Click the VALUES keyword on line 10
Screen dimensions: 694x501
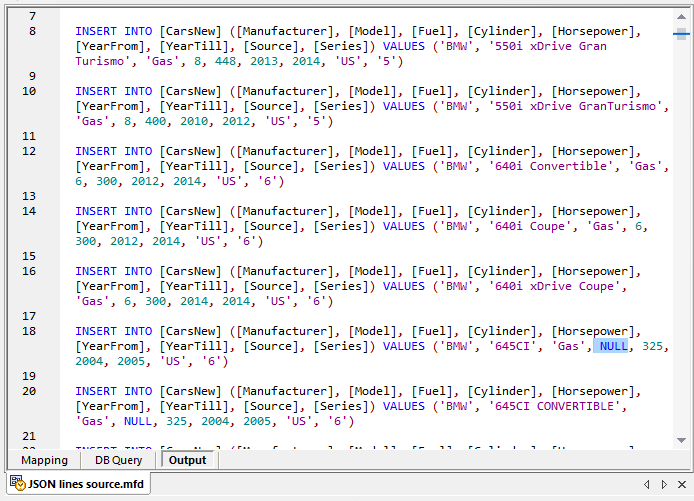(403, 106)
